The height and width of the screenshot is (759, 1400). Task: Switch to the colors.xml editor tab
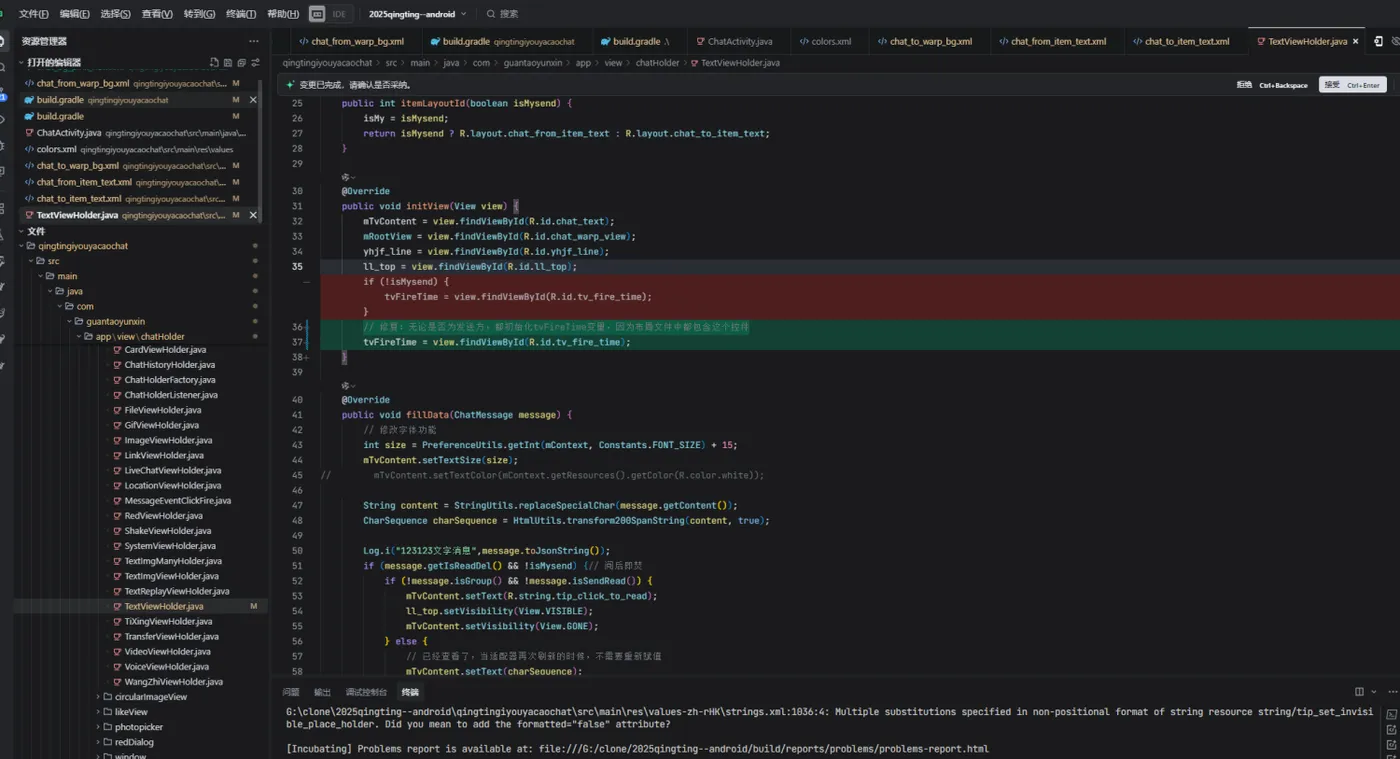pos(830,42)
